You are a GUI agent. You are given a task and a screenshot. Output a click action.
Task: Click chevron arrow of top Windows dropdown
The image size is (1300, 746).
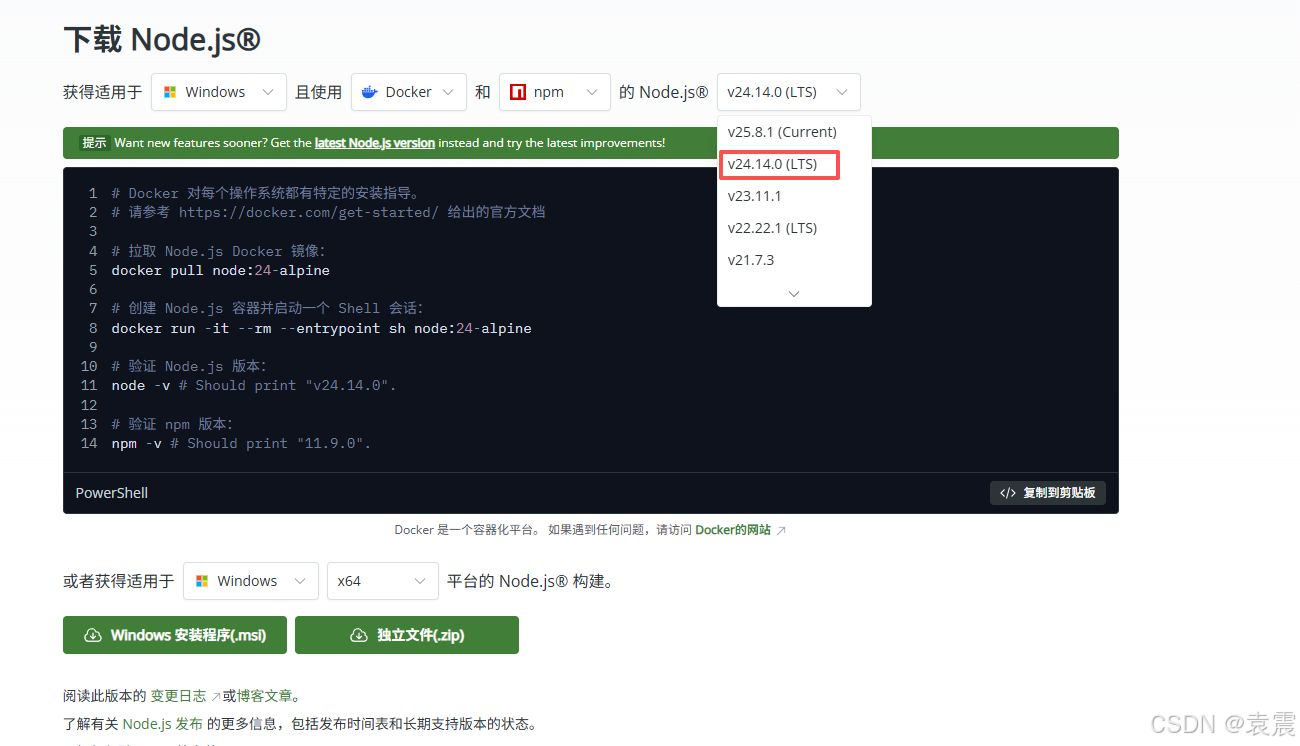pos(267,92)
